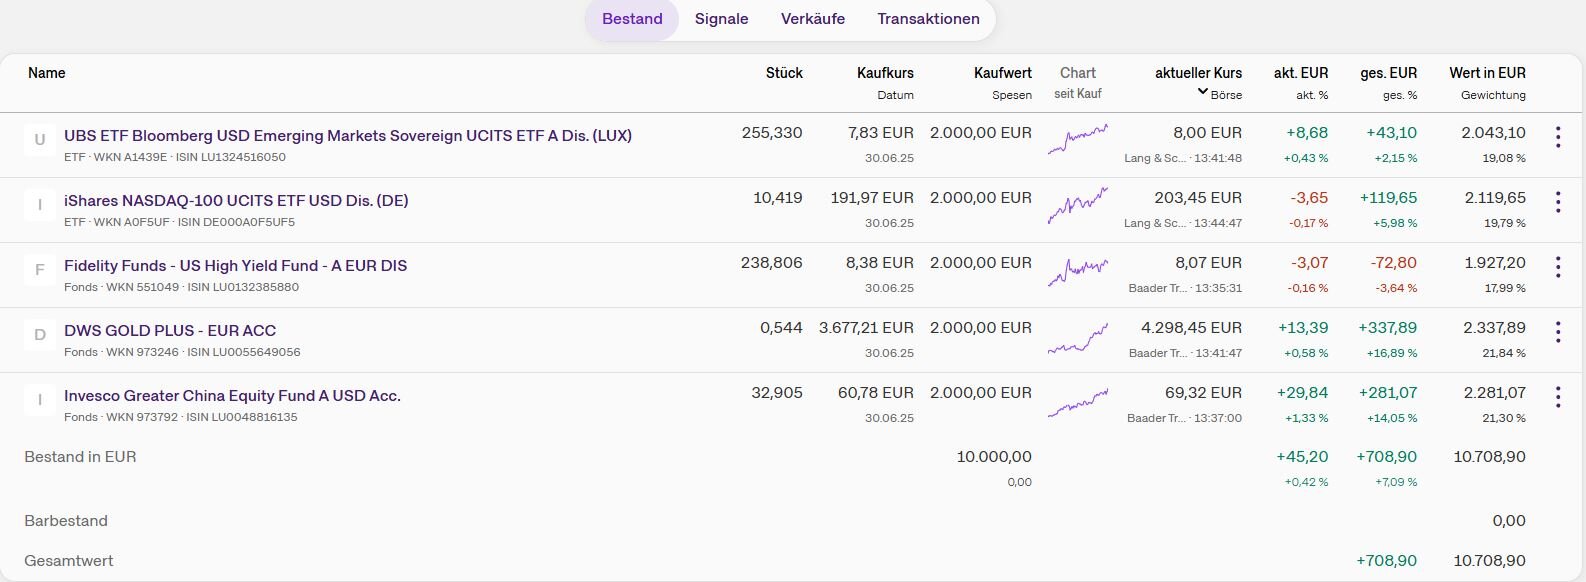Switch to the Verkäufe tab
The width and height of the screenshot is (1586, 582).
[x=812, y=19]
